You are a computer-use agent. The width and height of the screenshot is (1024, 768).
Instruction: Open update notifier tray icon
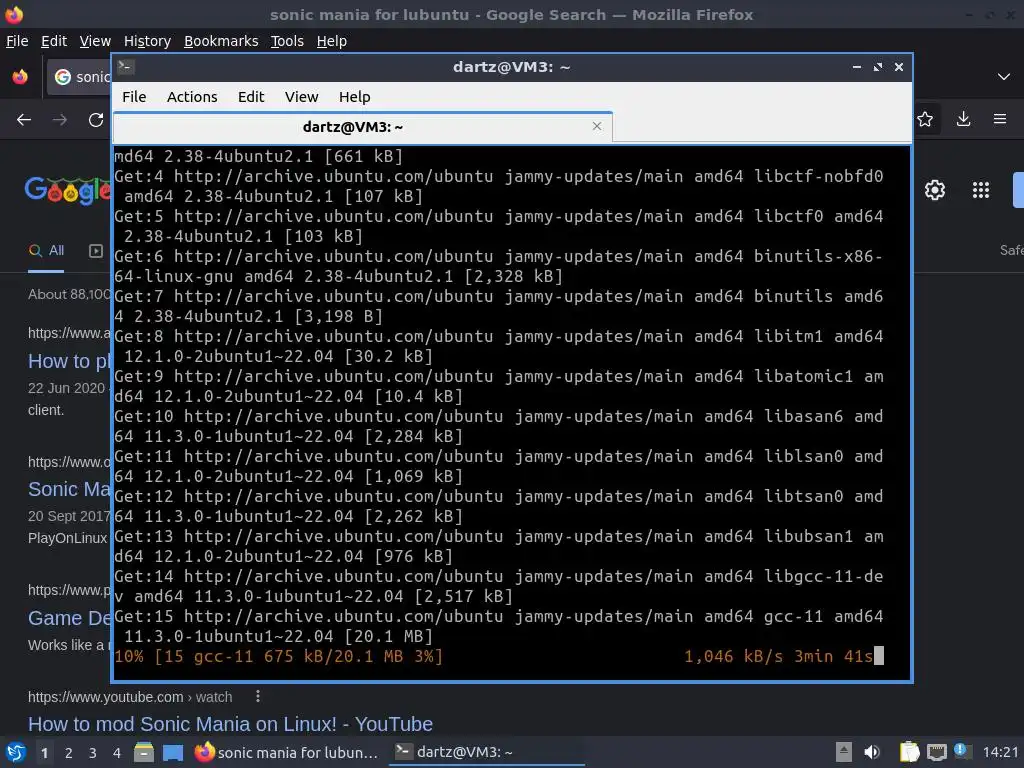(961, 750)
